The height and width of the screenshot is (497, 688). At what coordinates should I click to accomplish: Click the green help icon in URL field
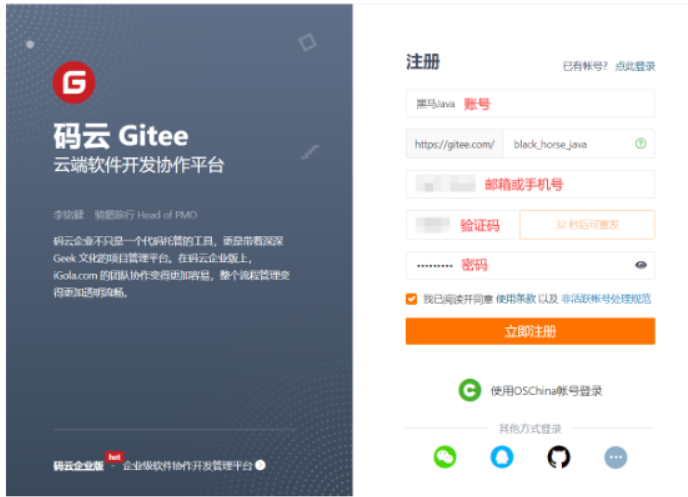coord(641,143)
